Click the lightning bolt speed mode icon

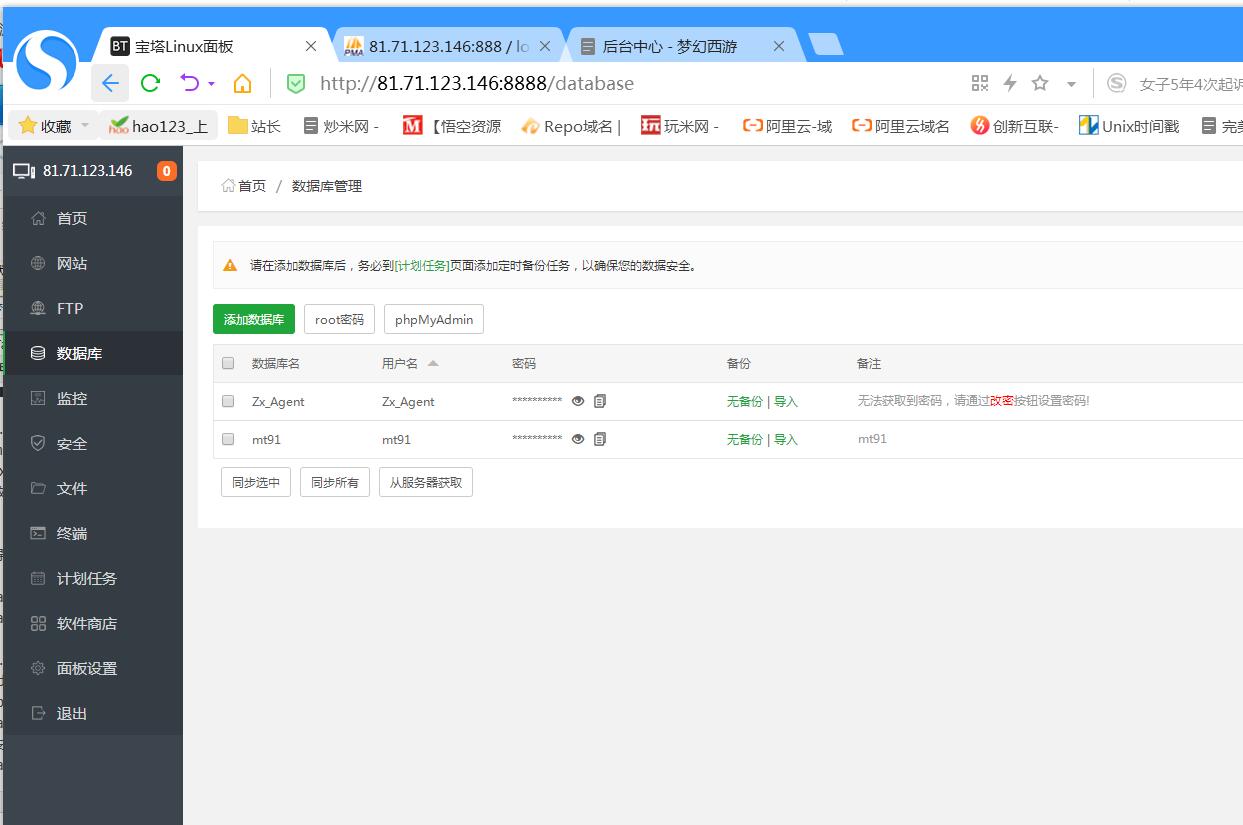click(1010, 83)
